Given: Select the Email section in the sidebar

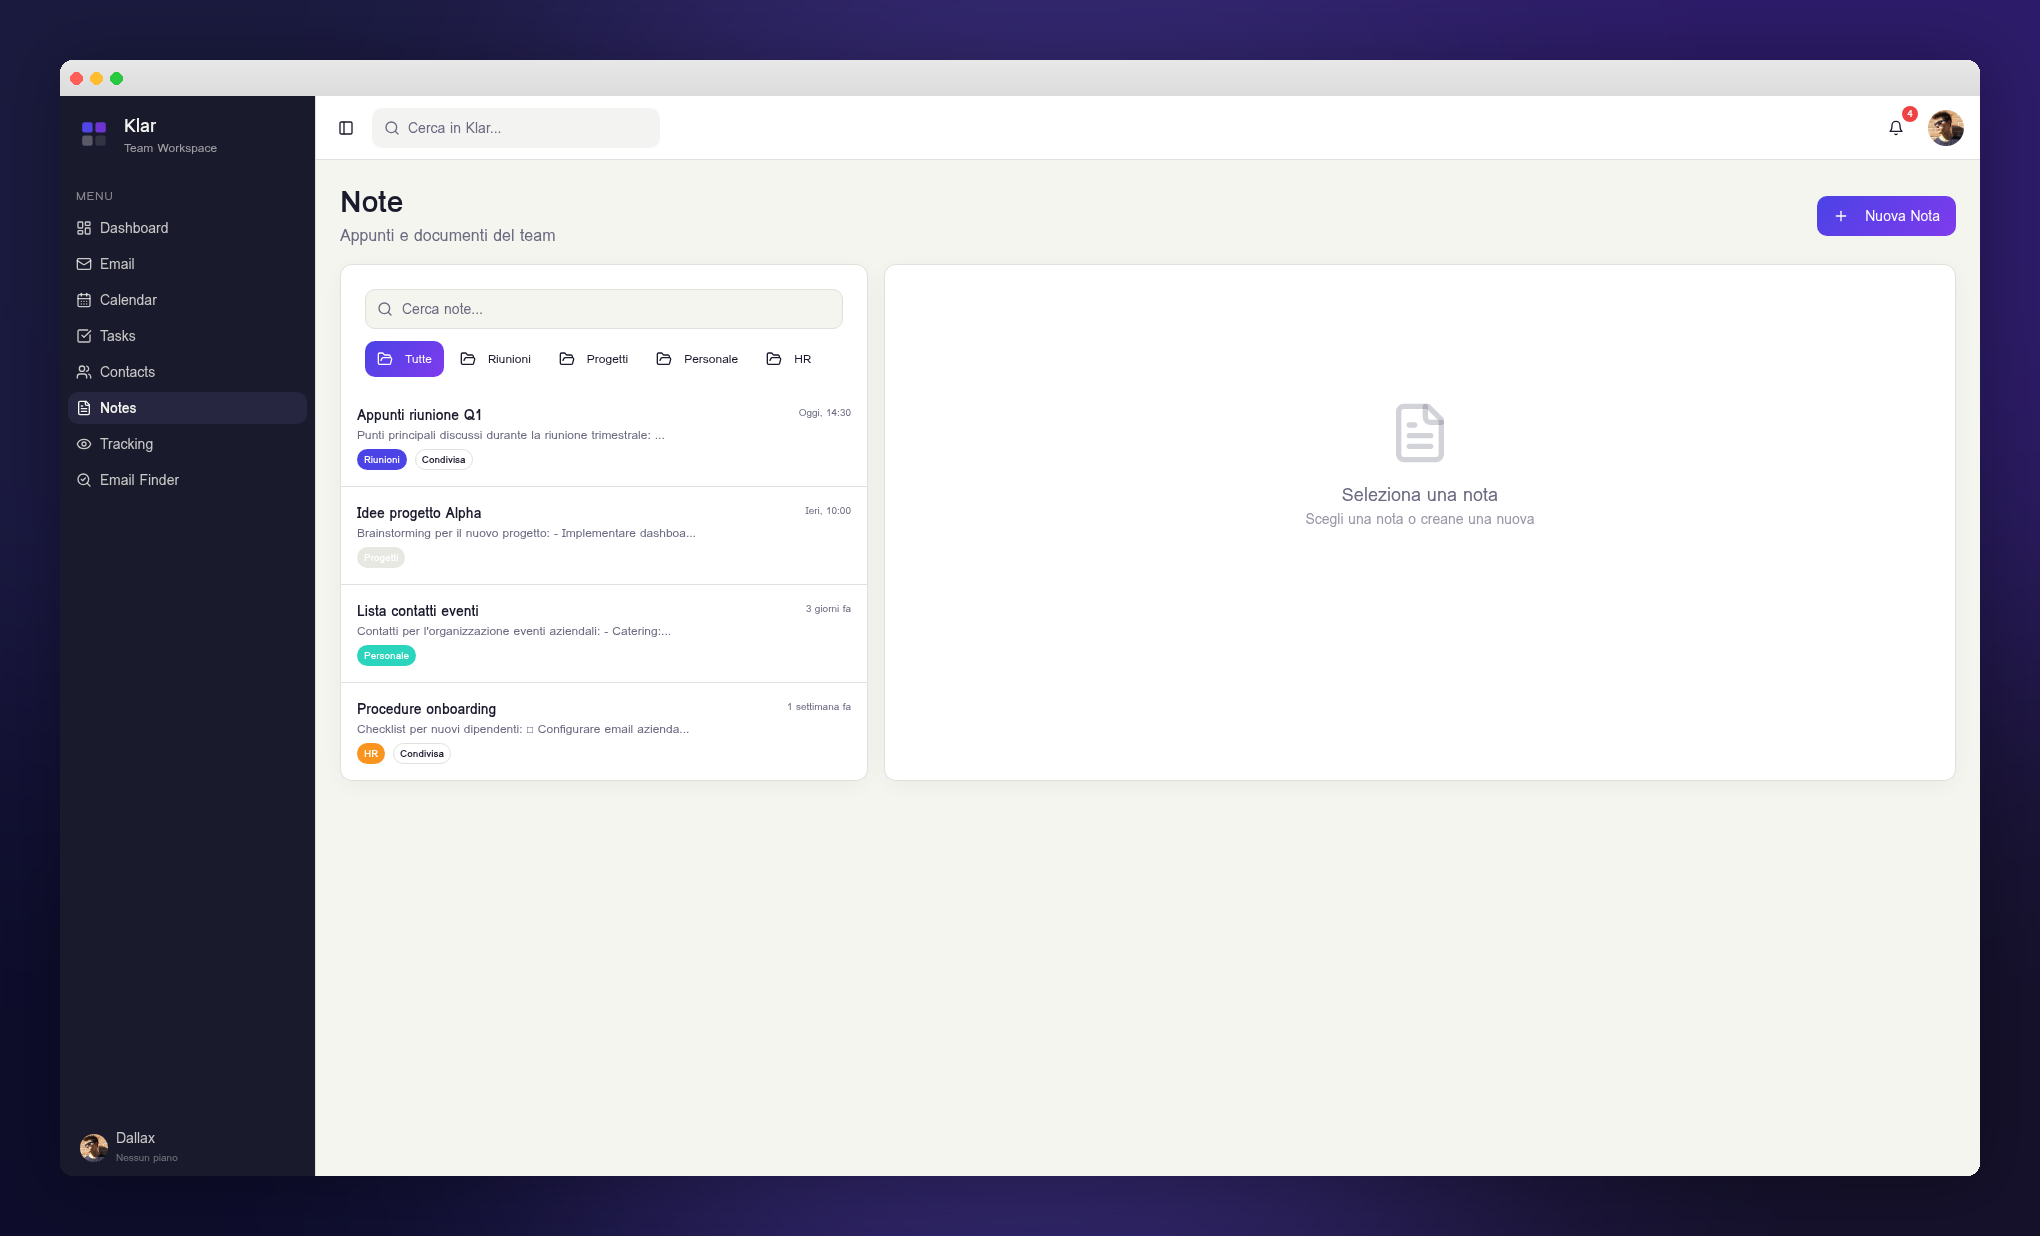Looking at the screenshot, I should (118, 264).
